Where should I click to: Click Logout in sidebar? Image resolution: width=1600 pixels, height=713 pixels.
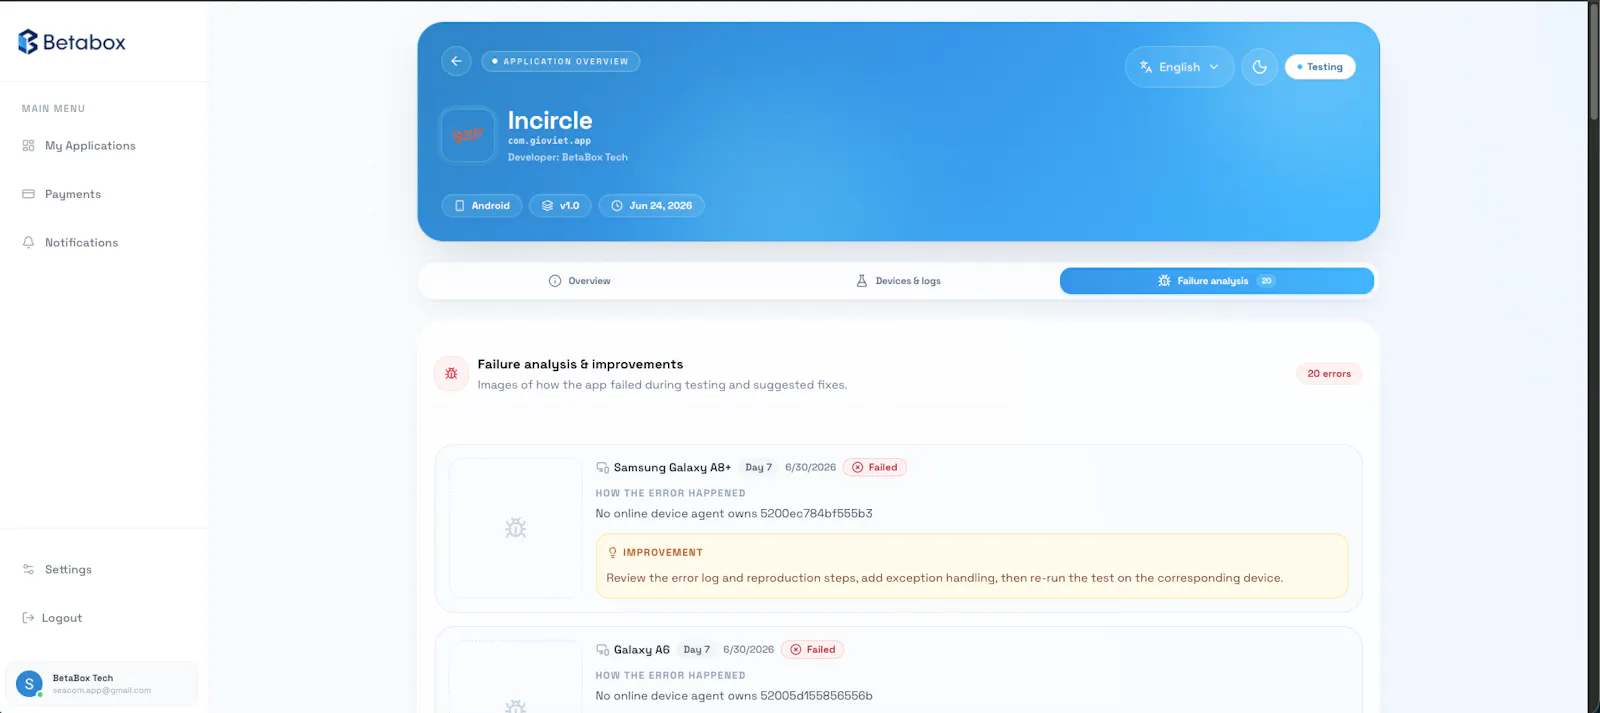[x=61, y=618]
